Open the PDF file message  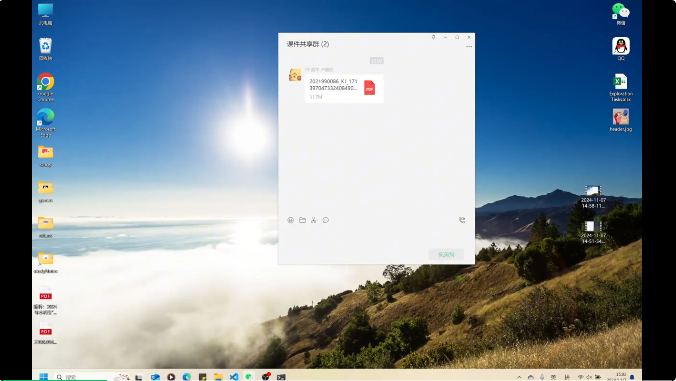tap(344, 88)
